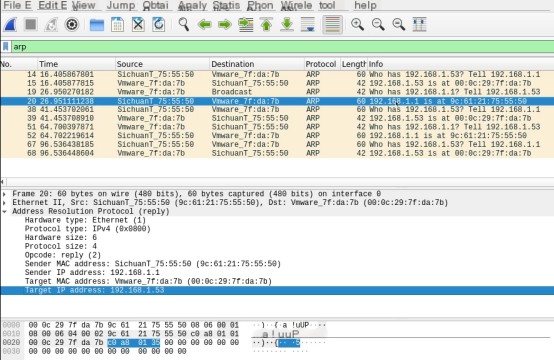The width and height of the screenshot is (554, 360).
Task: Open the File menu
Action: click(17, 5)
